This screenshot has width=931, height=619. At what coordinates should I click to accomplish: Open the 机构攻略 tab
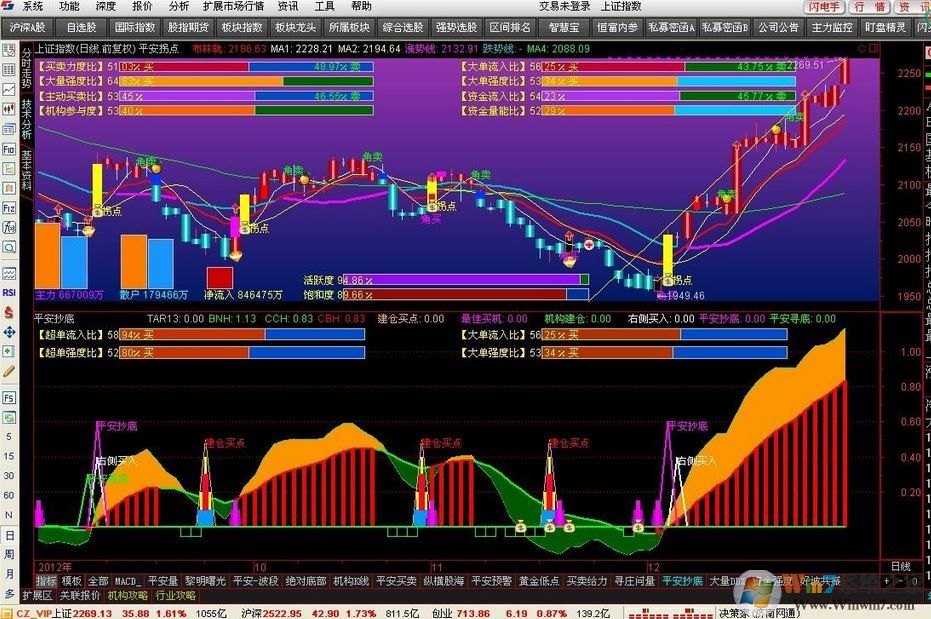pos(128,595)
